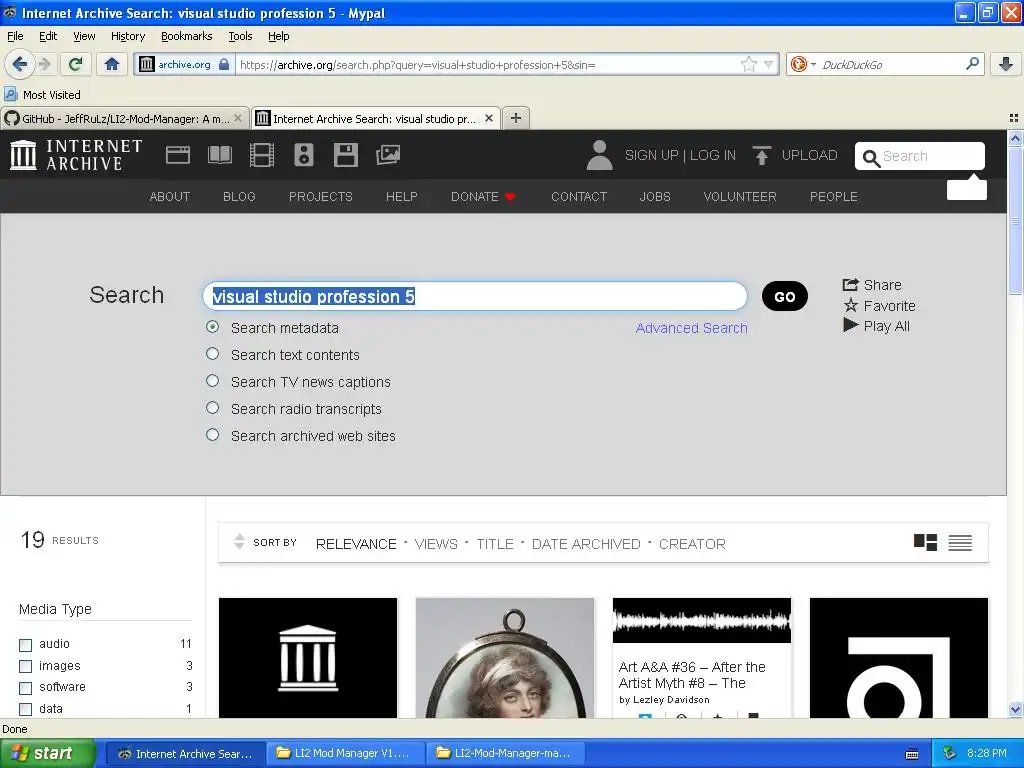Click the system tray keyboard icon

click(912, 754)
